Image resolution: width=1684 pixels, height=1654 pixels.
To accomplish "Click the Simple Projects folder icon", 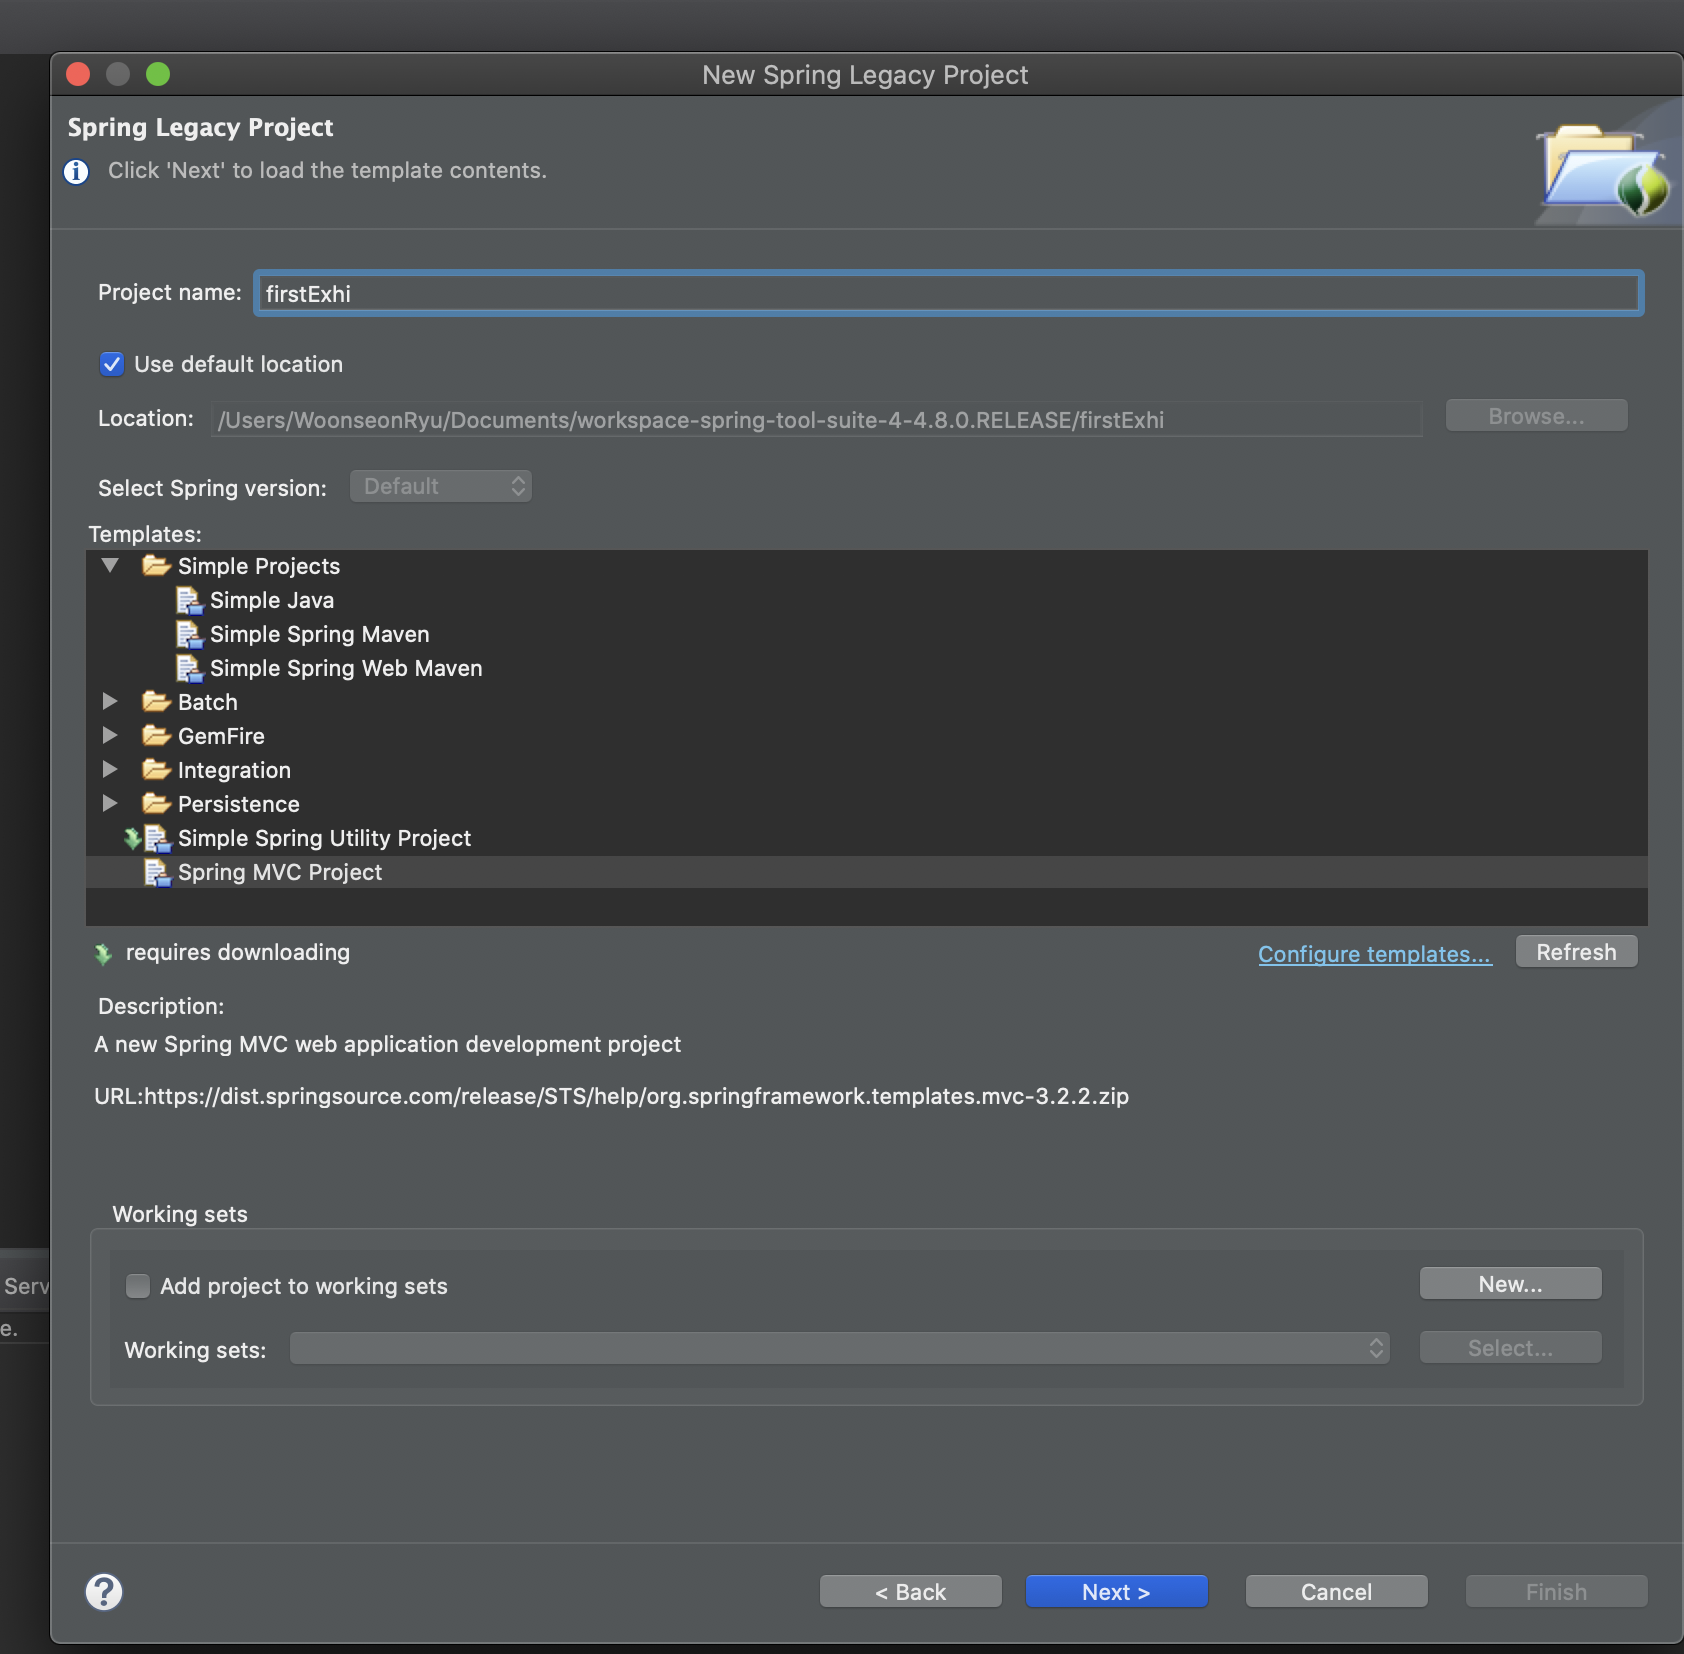I will pyautogui.click(x=156, y=566).
